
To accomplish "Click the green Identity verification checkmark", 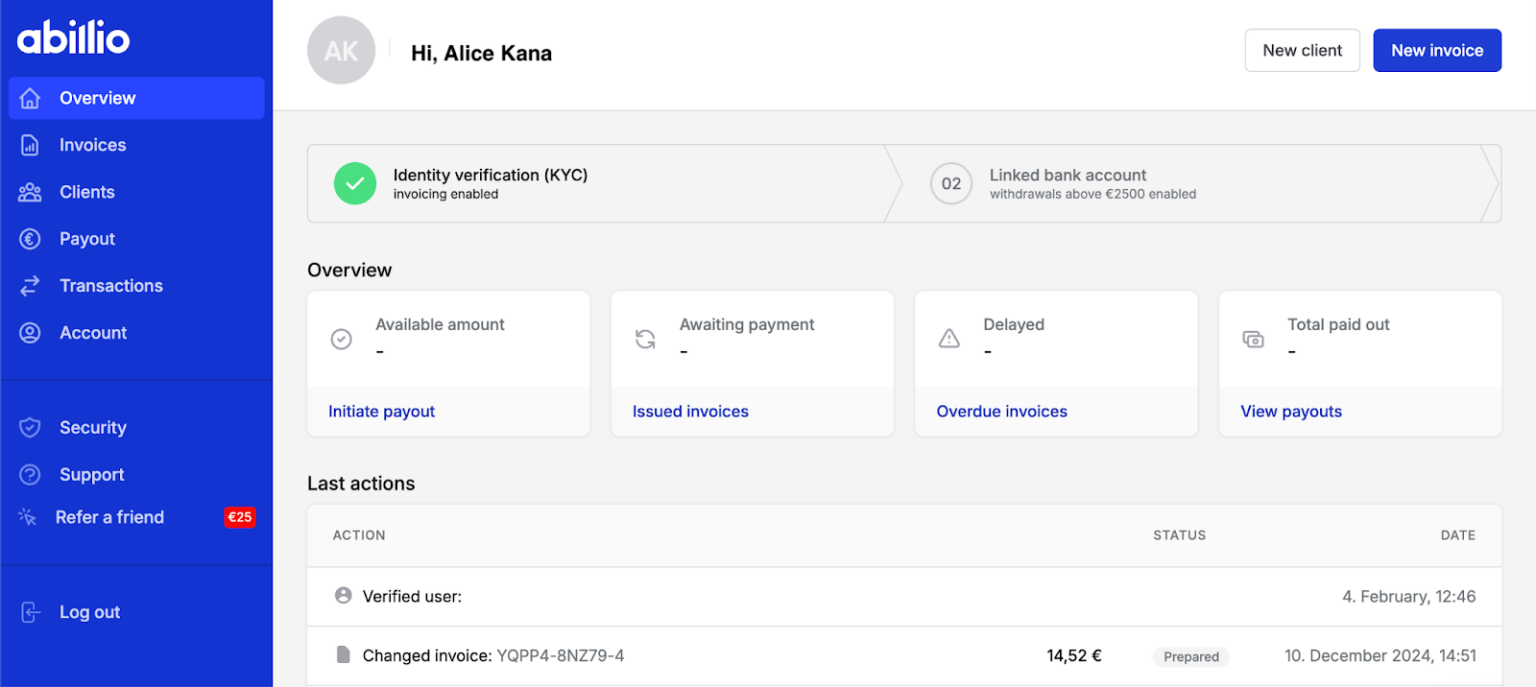I will tap(355, 183).
